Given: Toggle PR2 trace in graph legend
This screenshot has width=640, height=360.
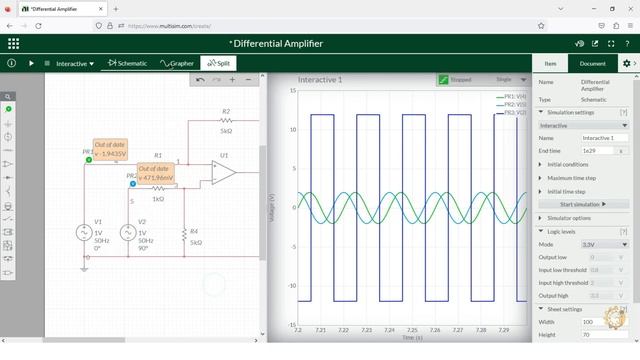Looking at the screenshot, I should [x=511, y=105].
